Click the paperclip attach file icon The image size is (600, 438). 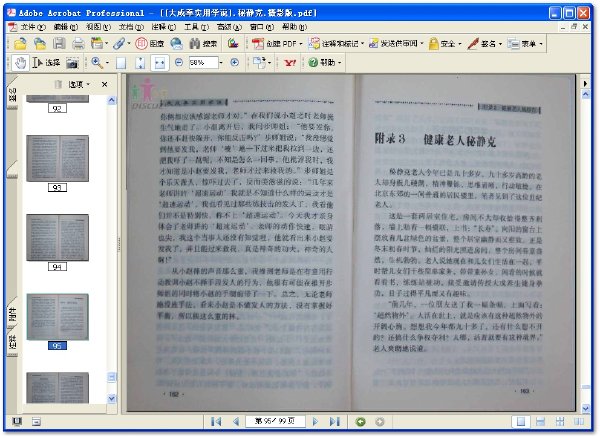coord(119,44)
